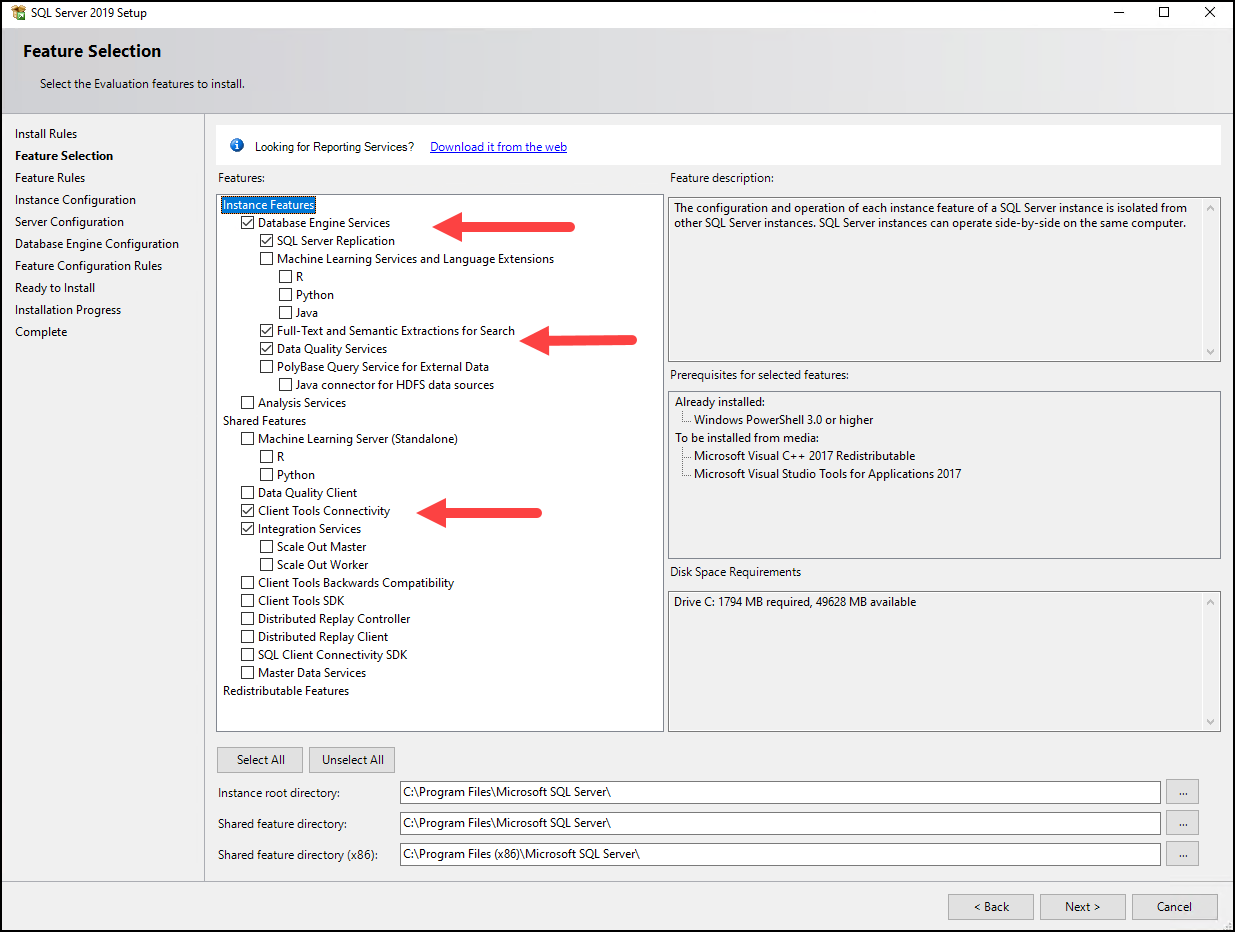The height and width of the screenshot is (932, 1235).
Task: Open the Download it from the web link
Action: [x=498, y=147]
